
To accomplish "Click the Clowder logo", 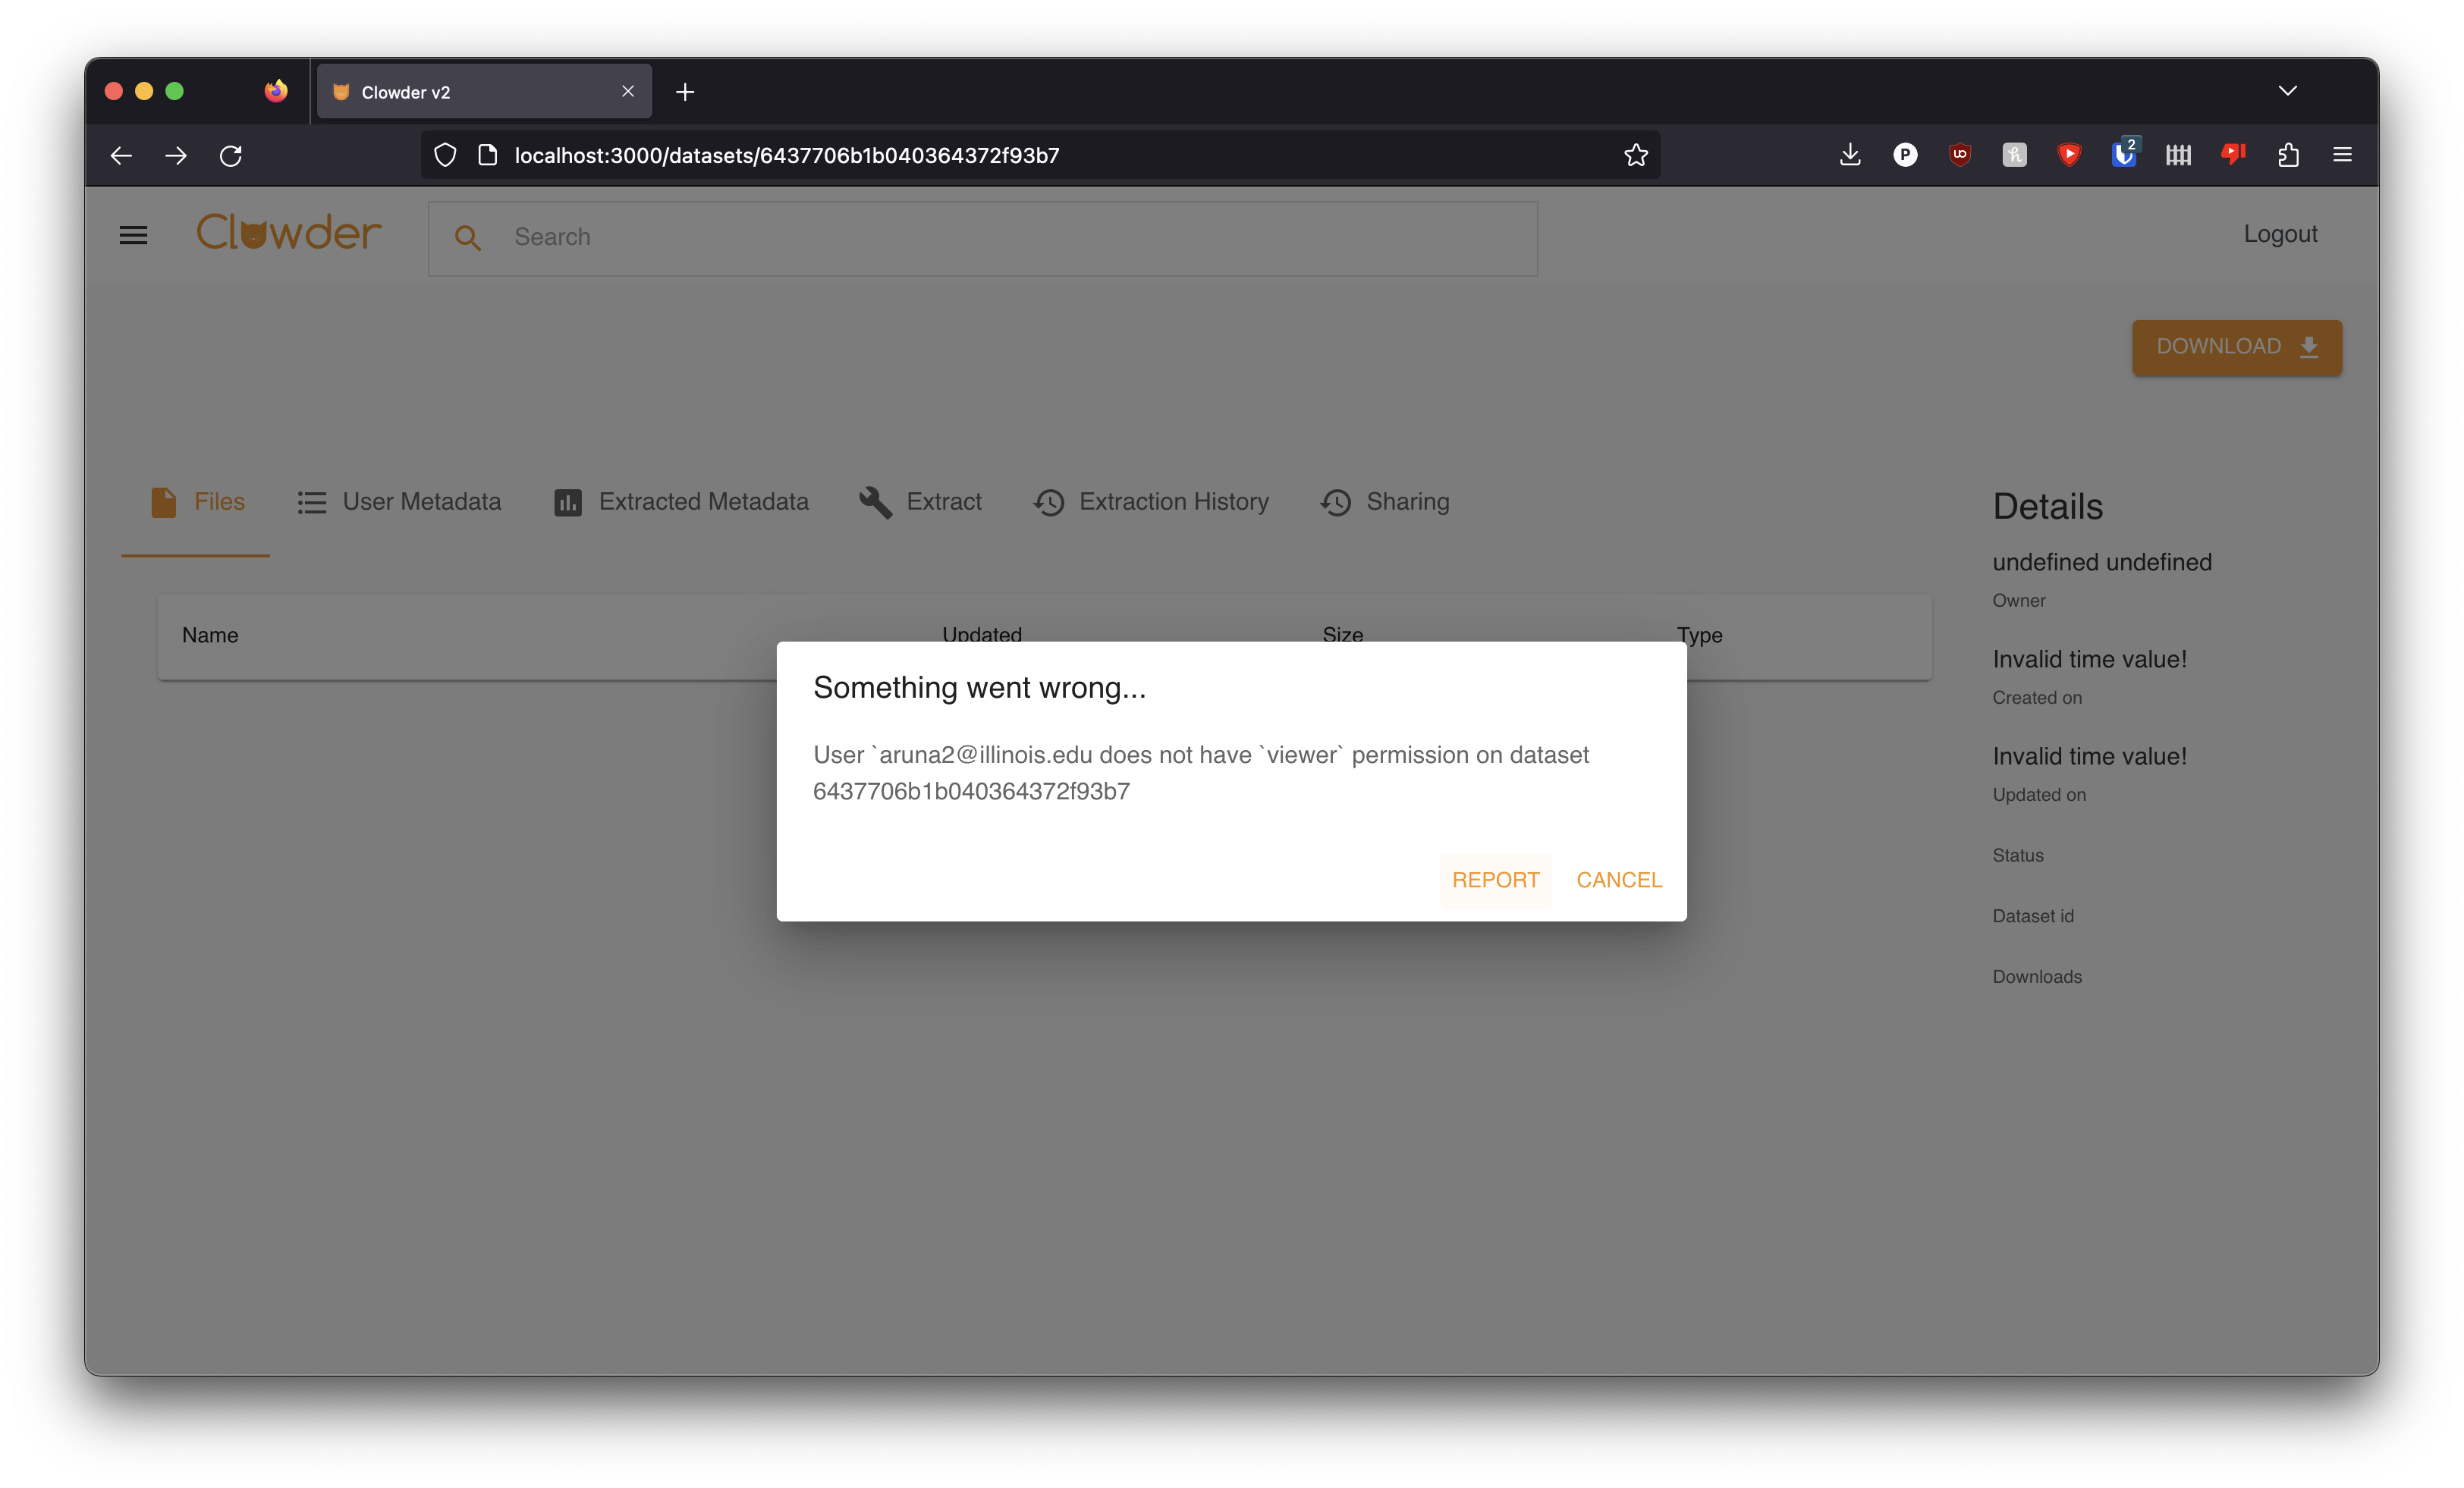I will click(x=288, y=233).
